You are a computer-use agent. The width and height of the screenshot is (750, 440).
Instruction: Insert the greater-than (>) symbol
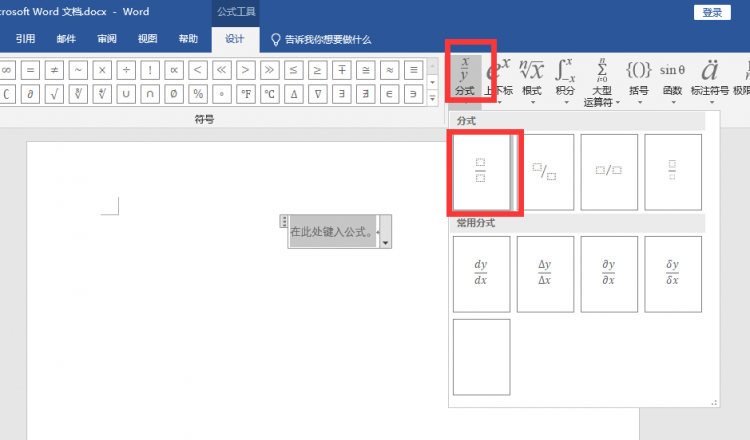245,70
